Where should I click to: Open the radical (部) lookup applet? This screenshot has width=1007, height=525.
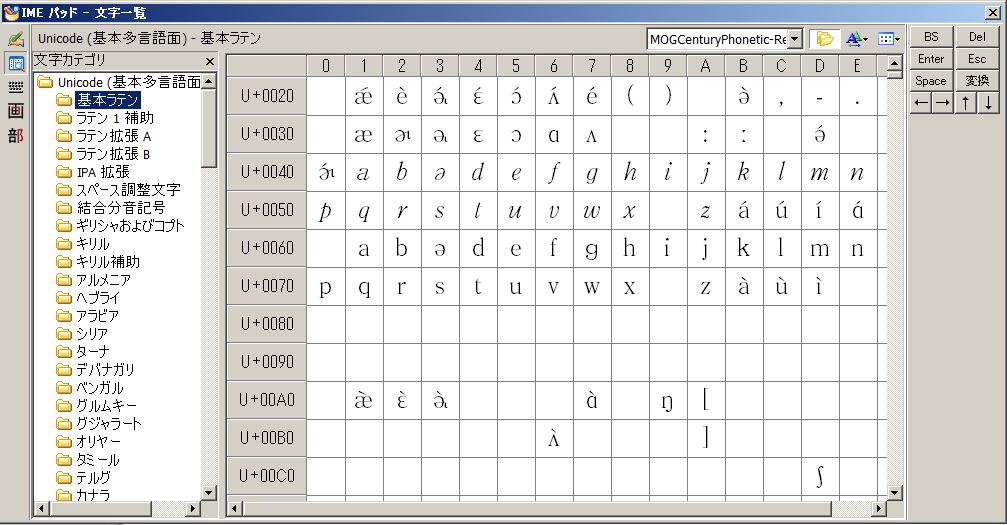(x=15, y=135)
